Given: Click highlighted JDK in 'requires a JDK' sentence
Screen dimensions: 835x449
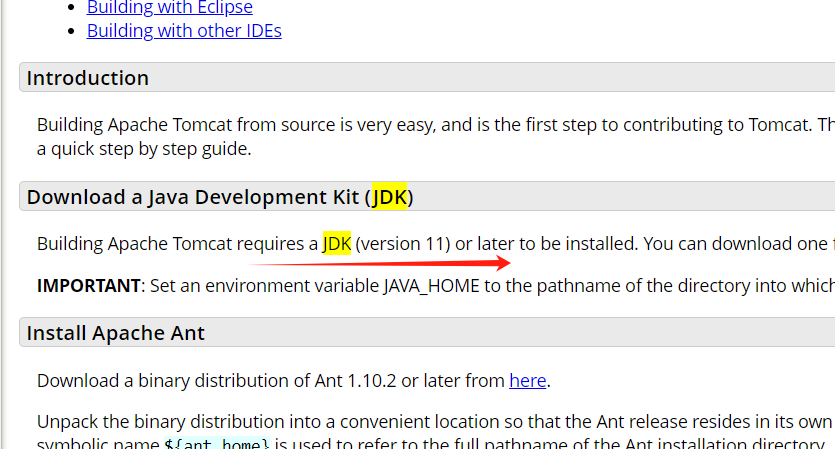Looking at the screenshot, I should coord(337,243).
